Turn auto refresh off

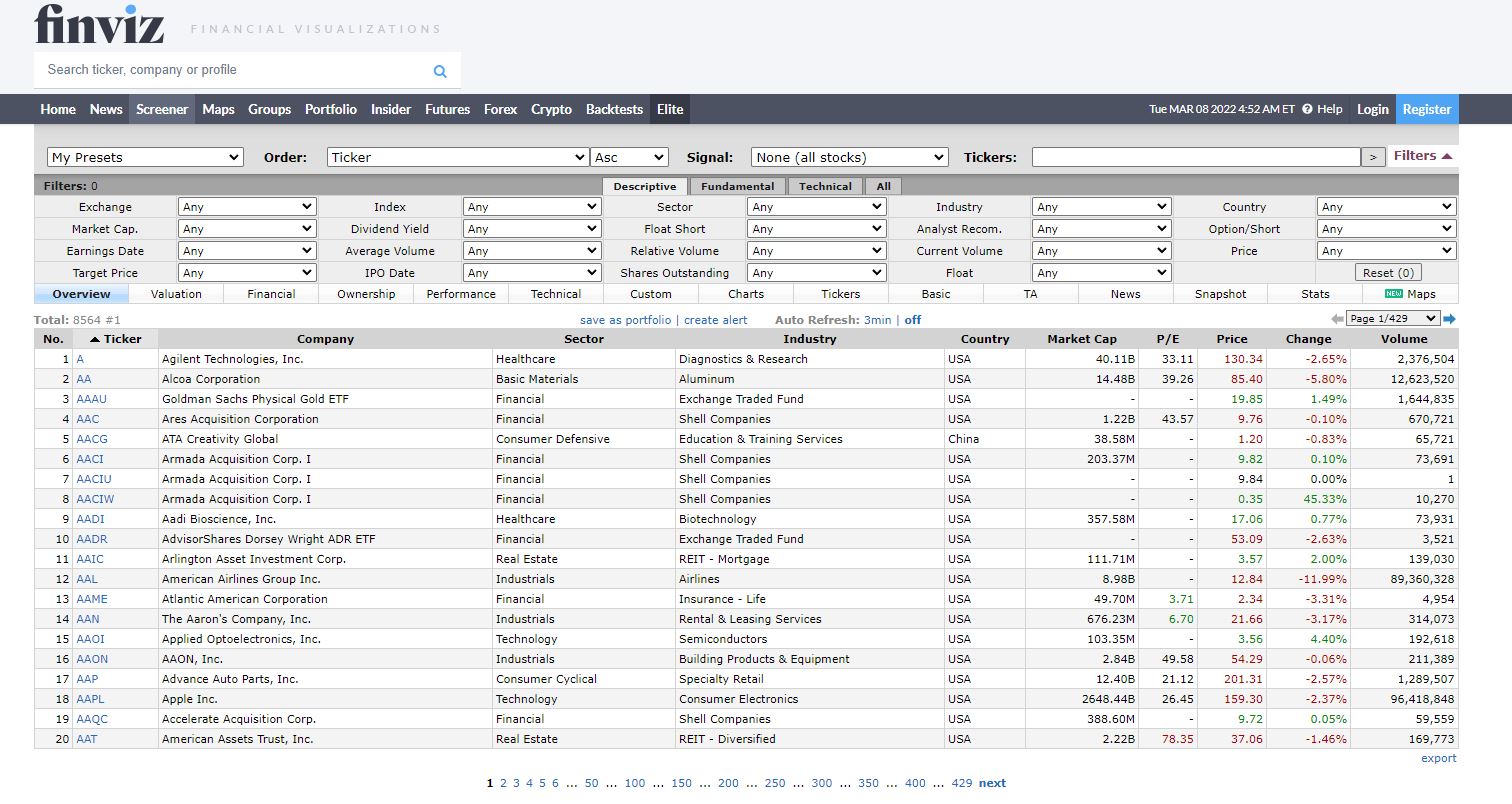pos(913,320)
